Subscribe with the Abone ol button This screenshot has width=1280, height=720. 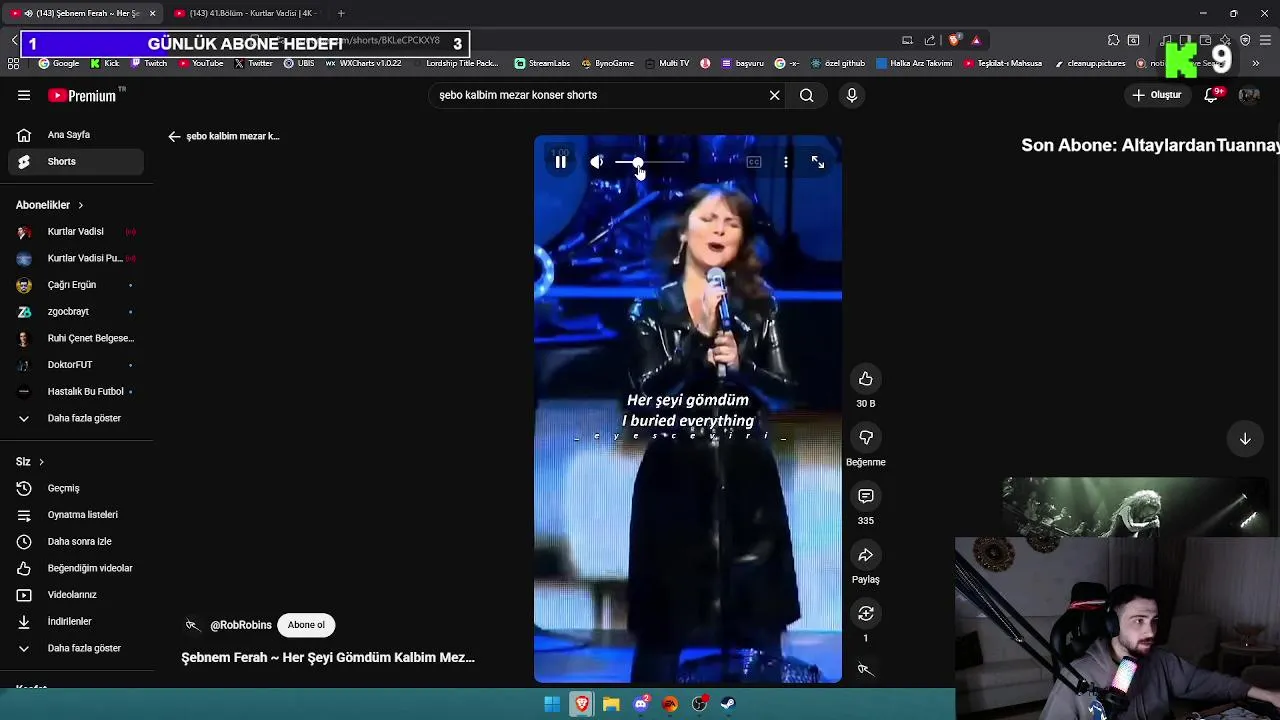coord(306,625)
